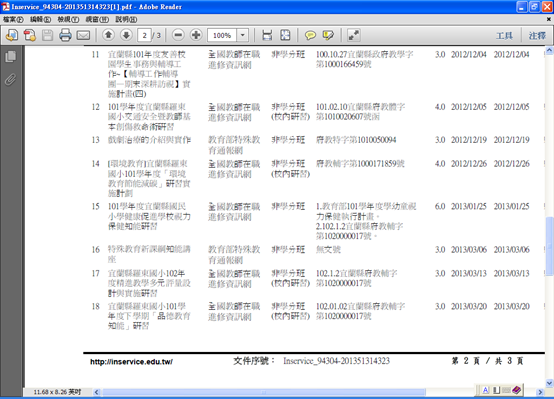
Task: Open the zoom percentage dropdown arrow
Action: pyautogui.click(x=242, y=35)
